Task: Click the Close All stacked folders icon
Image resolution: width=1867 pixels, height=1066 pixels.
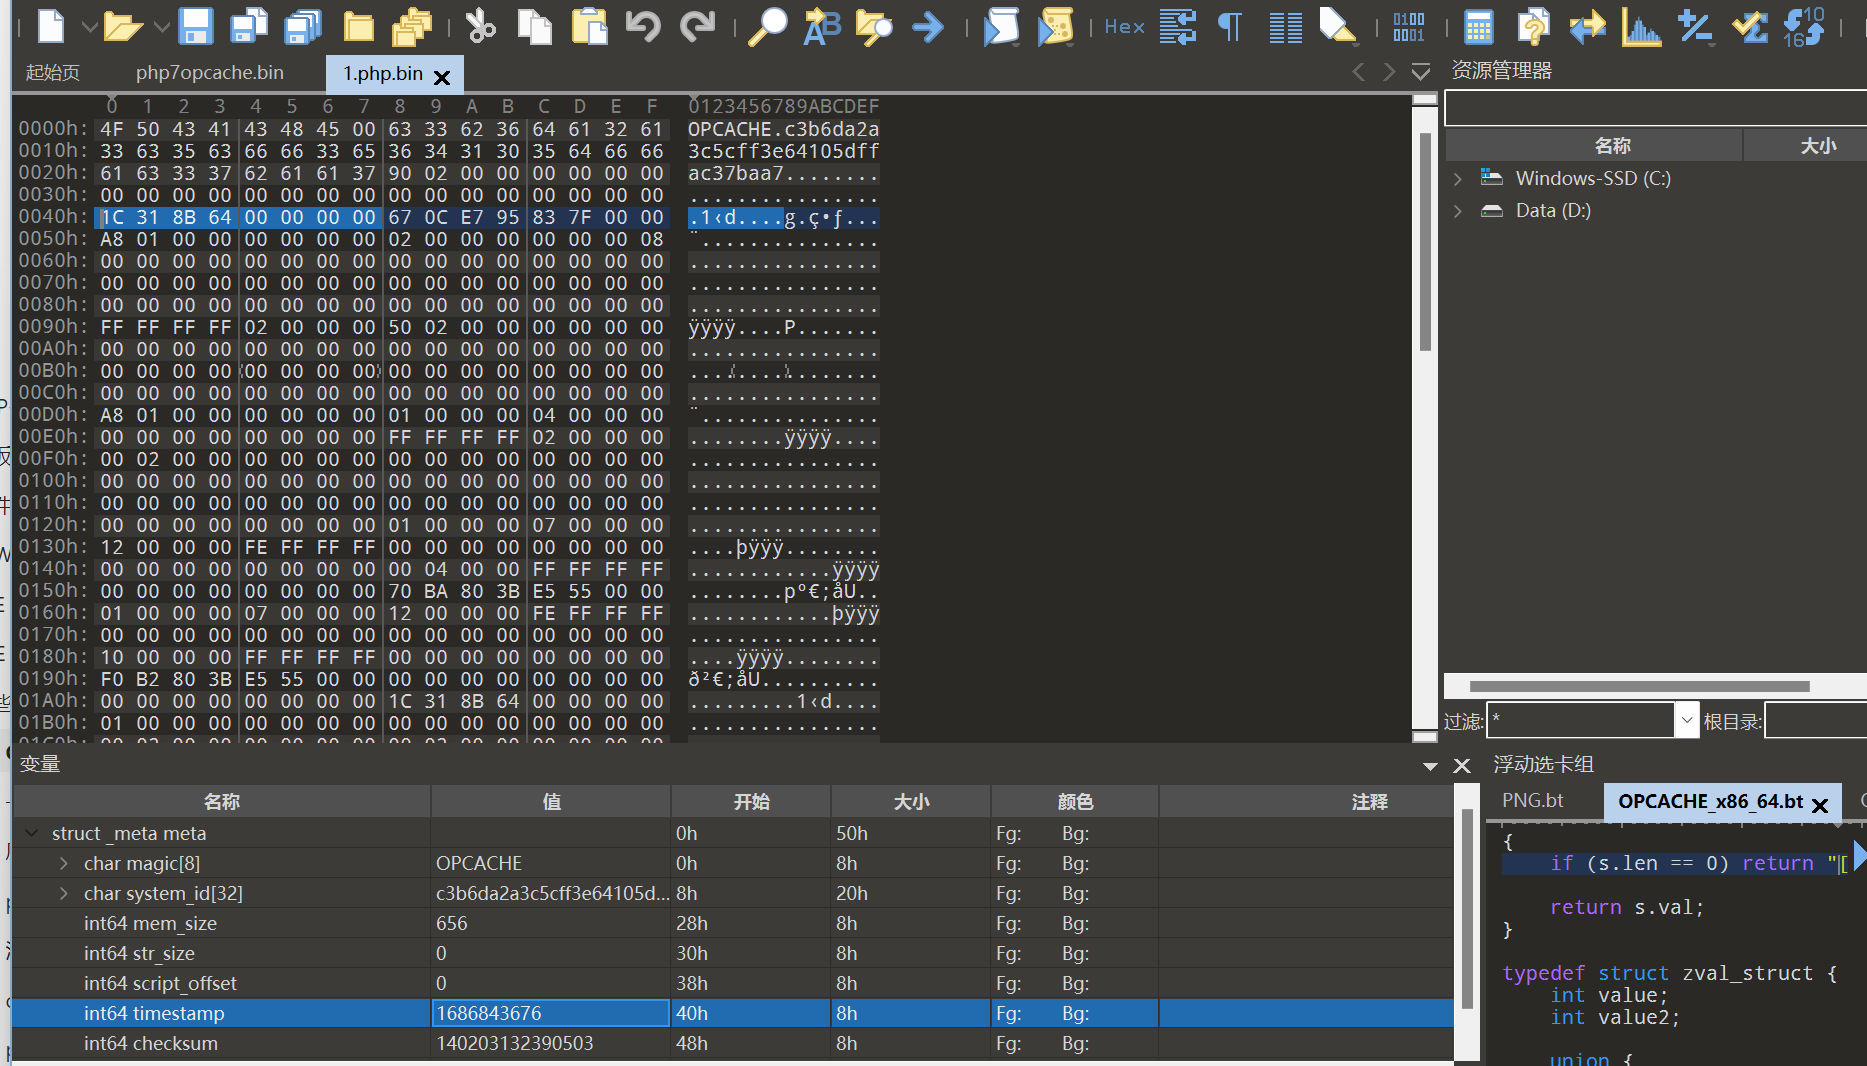Action: click(x=411, y=27)
